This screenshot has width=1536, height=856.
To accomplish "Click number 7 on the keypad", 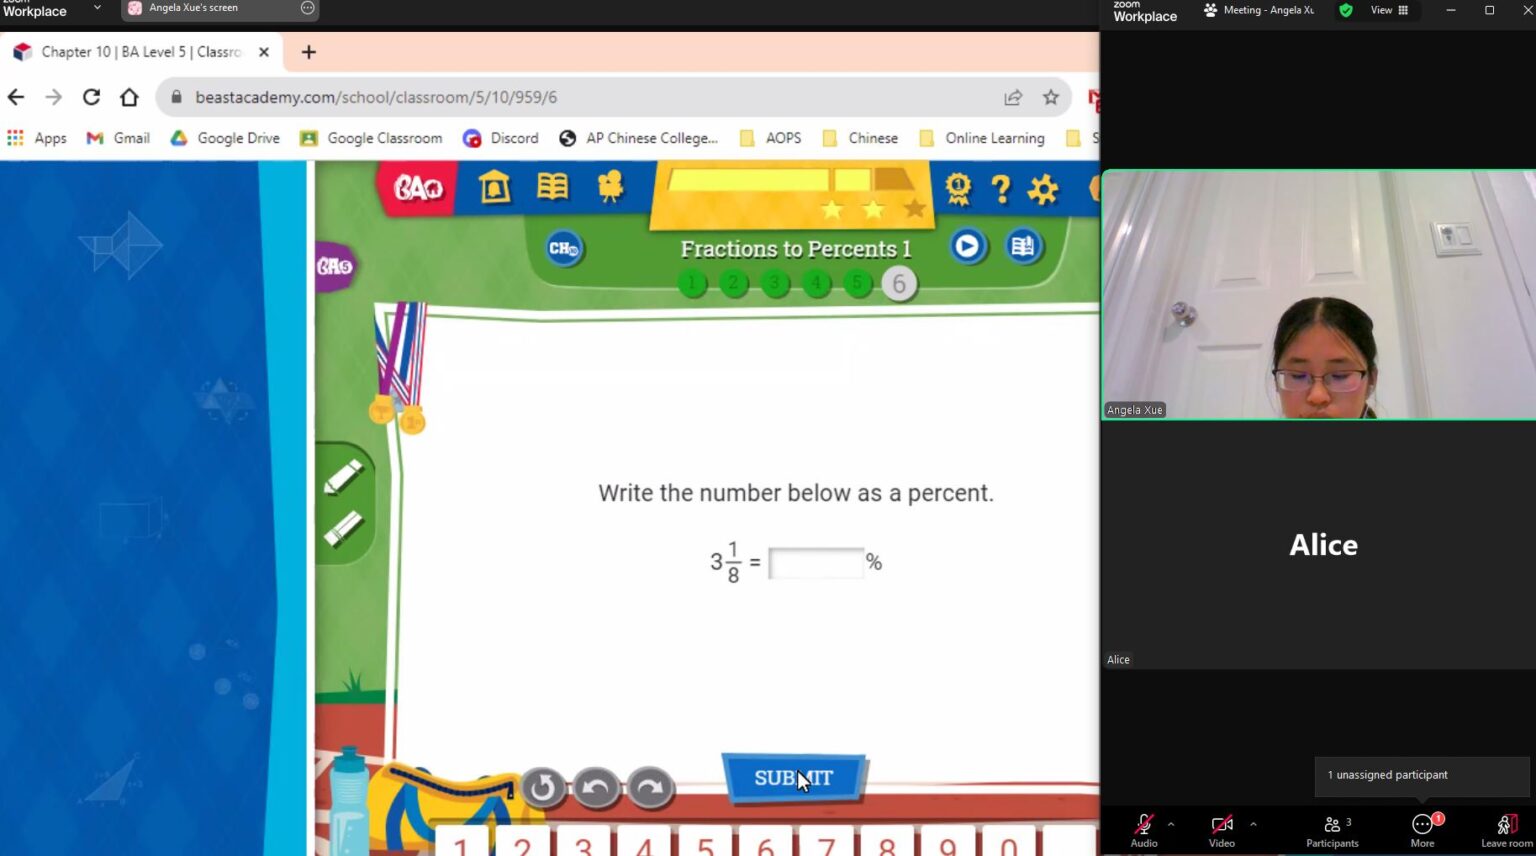I will [826, 842].
